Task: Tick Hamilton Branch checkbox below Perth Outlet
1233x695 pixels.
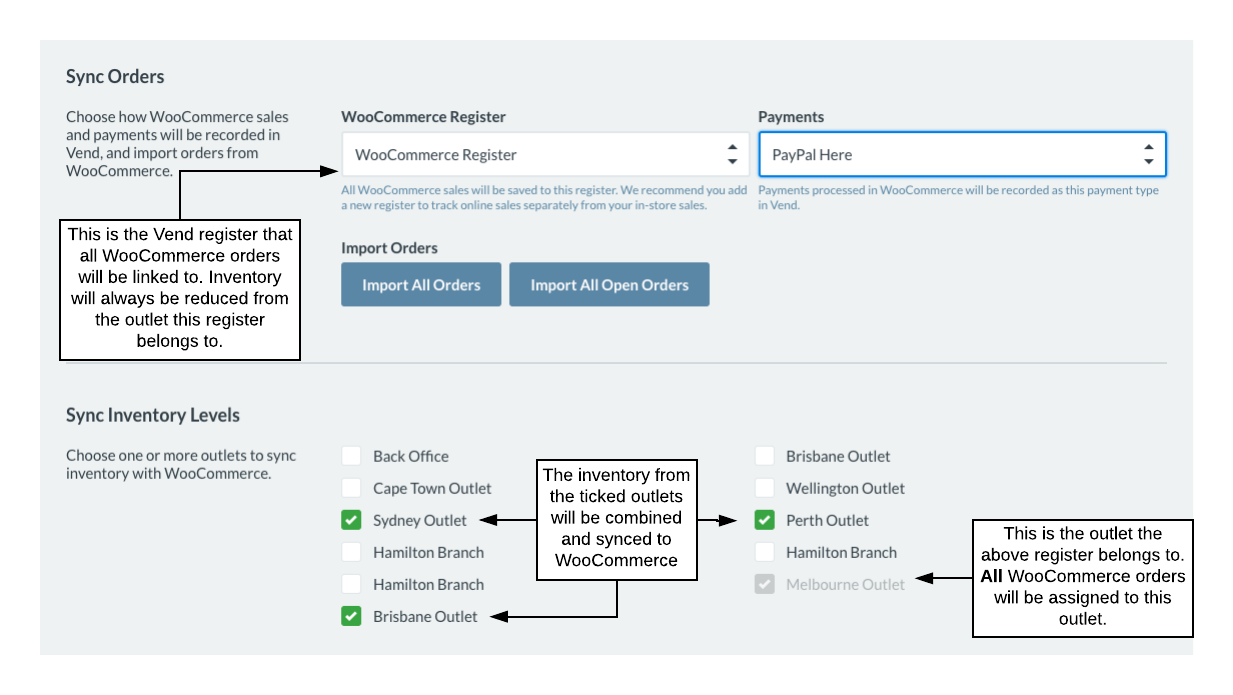Action: click(764, 552)
